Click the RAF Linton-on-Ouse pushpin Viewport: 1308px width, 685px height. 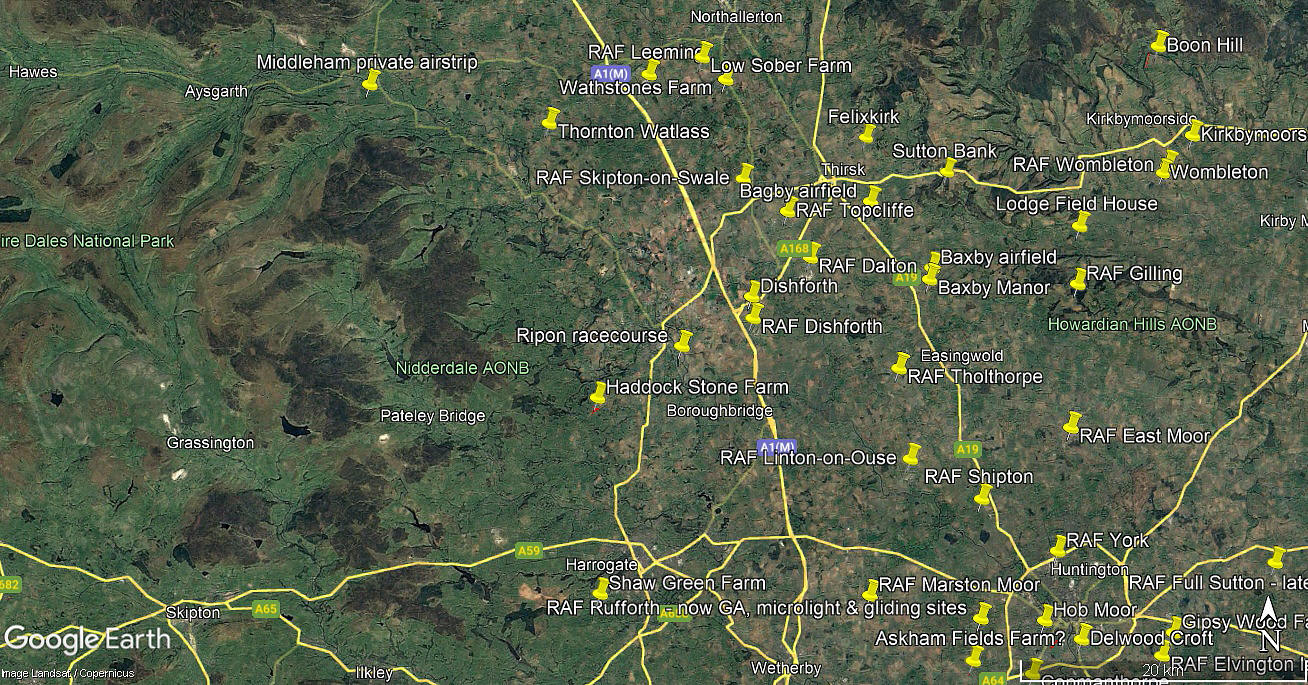pos(911,454)
